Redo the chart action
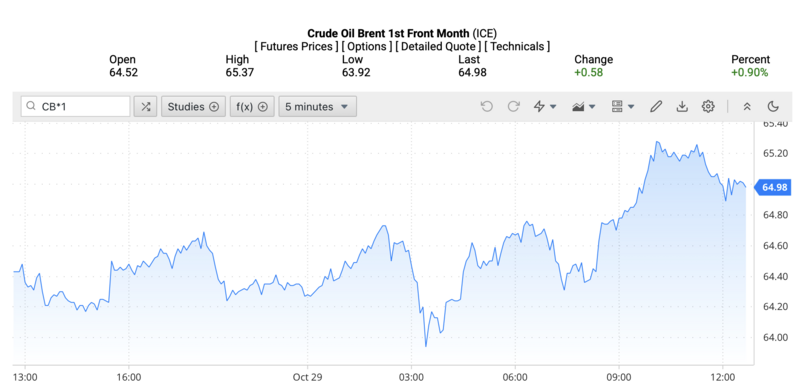 tap(513, 107)
